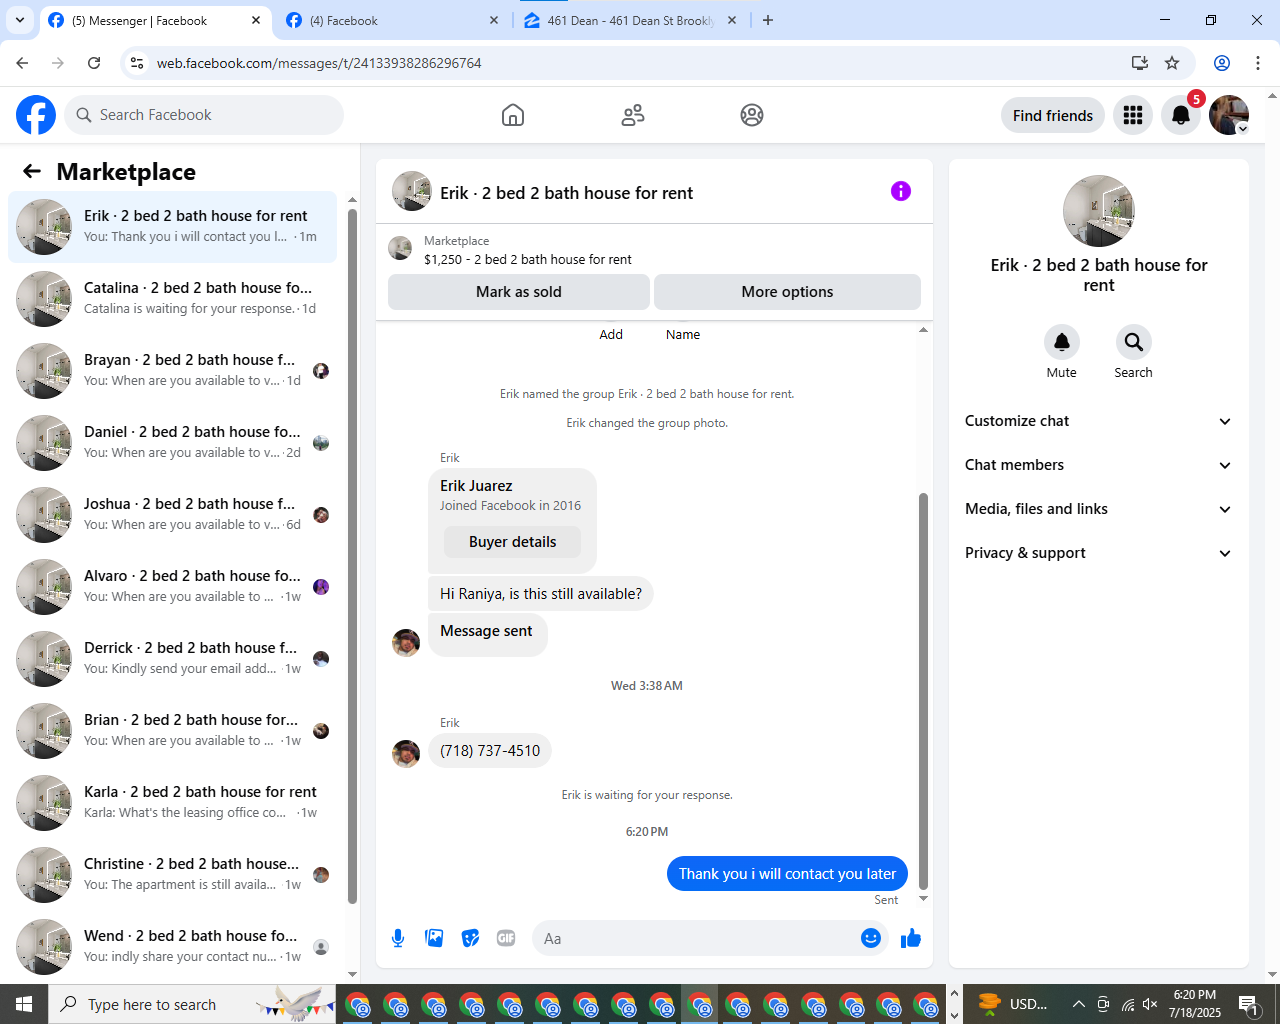
Task: Open the Menu grid icon
Action: pos(1133,115)
